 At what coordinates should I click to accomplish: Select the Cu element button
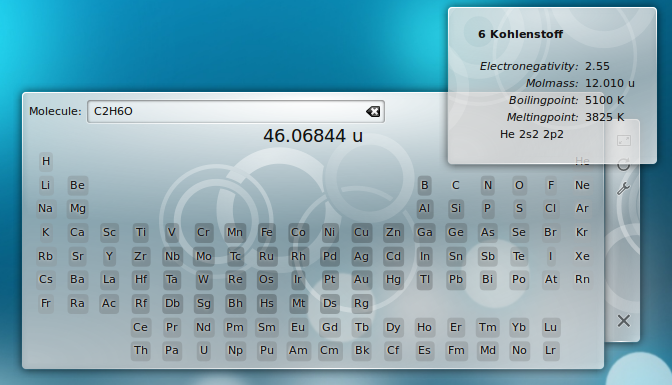[361, 232]
